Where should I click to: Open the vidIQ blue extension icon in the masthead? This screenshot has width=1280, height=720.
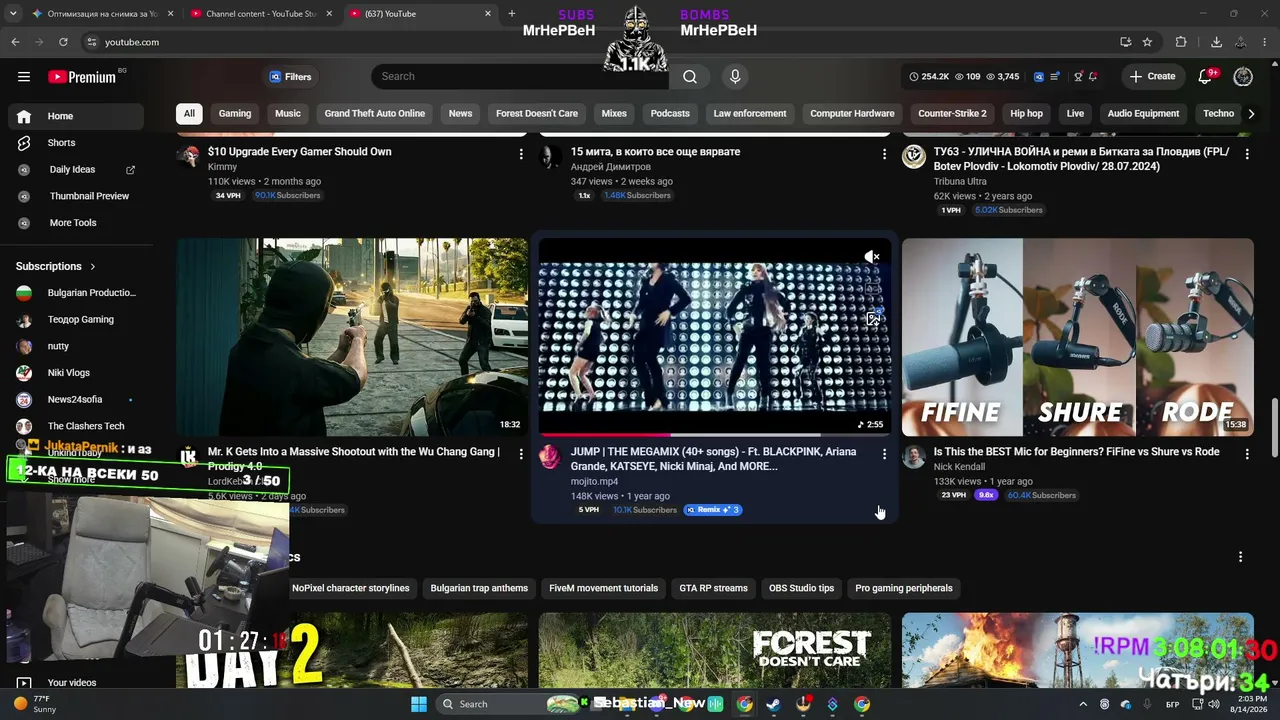click(x=1039, y=77)
